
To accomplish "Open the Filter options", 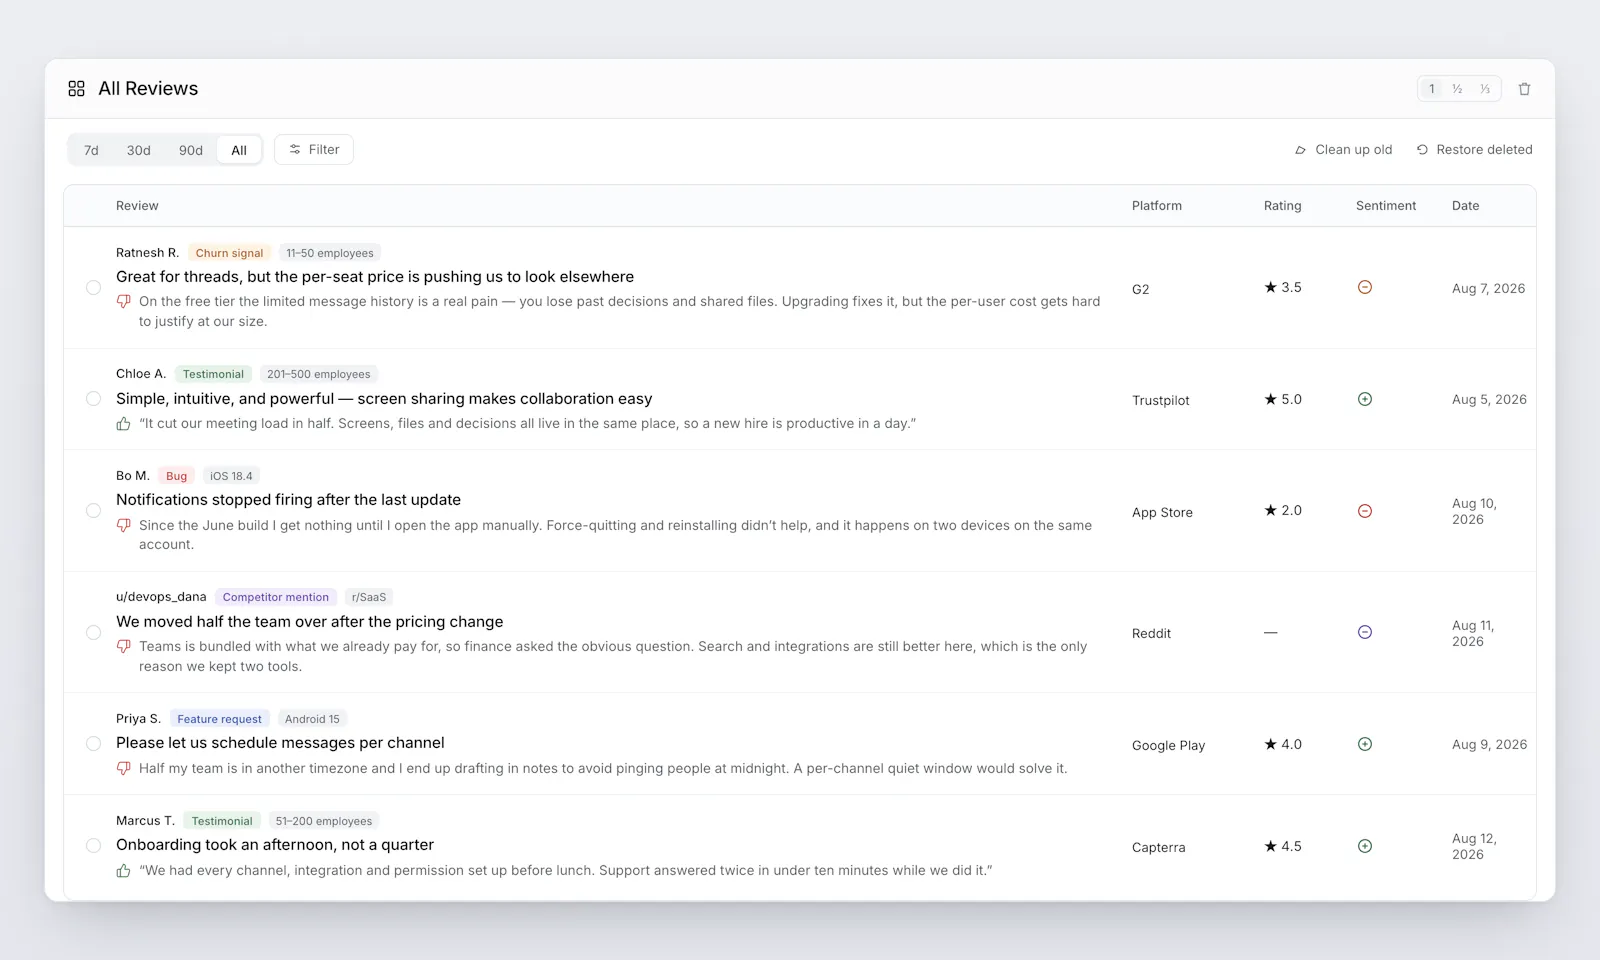I will [x=314, y=150].
